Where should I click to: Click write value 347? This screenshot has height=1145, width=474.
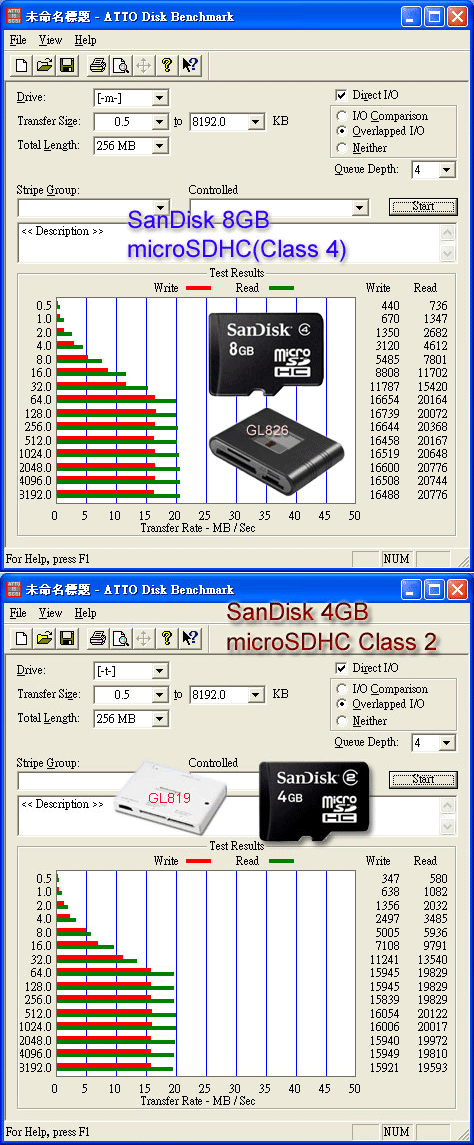point(391,879)
